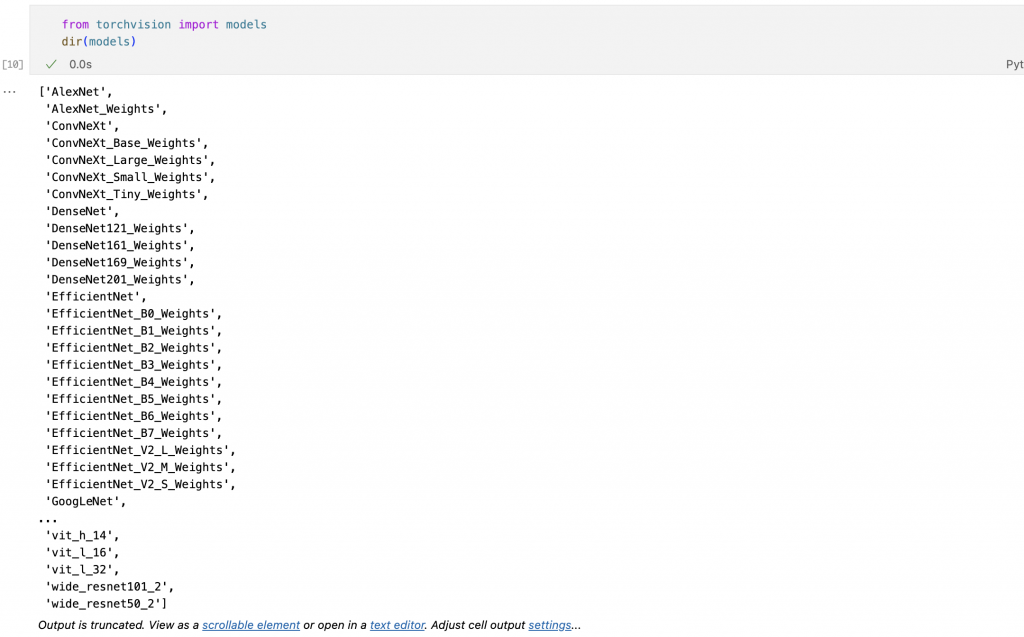Select 'DenseNet161_Weights' line
This screenshot has width=1024, height=637.
click(120, 245)
